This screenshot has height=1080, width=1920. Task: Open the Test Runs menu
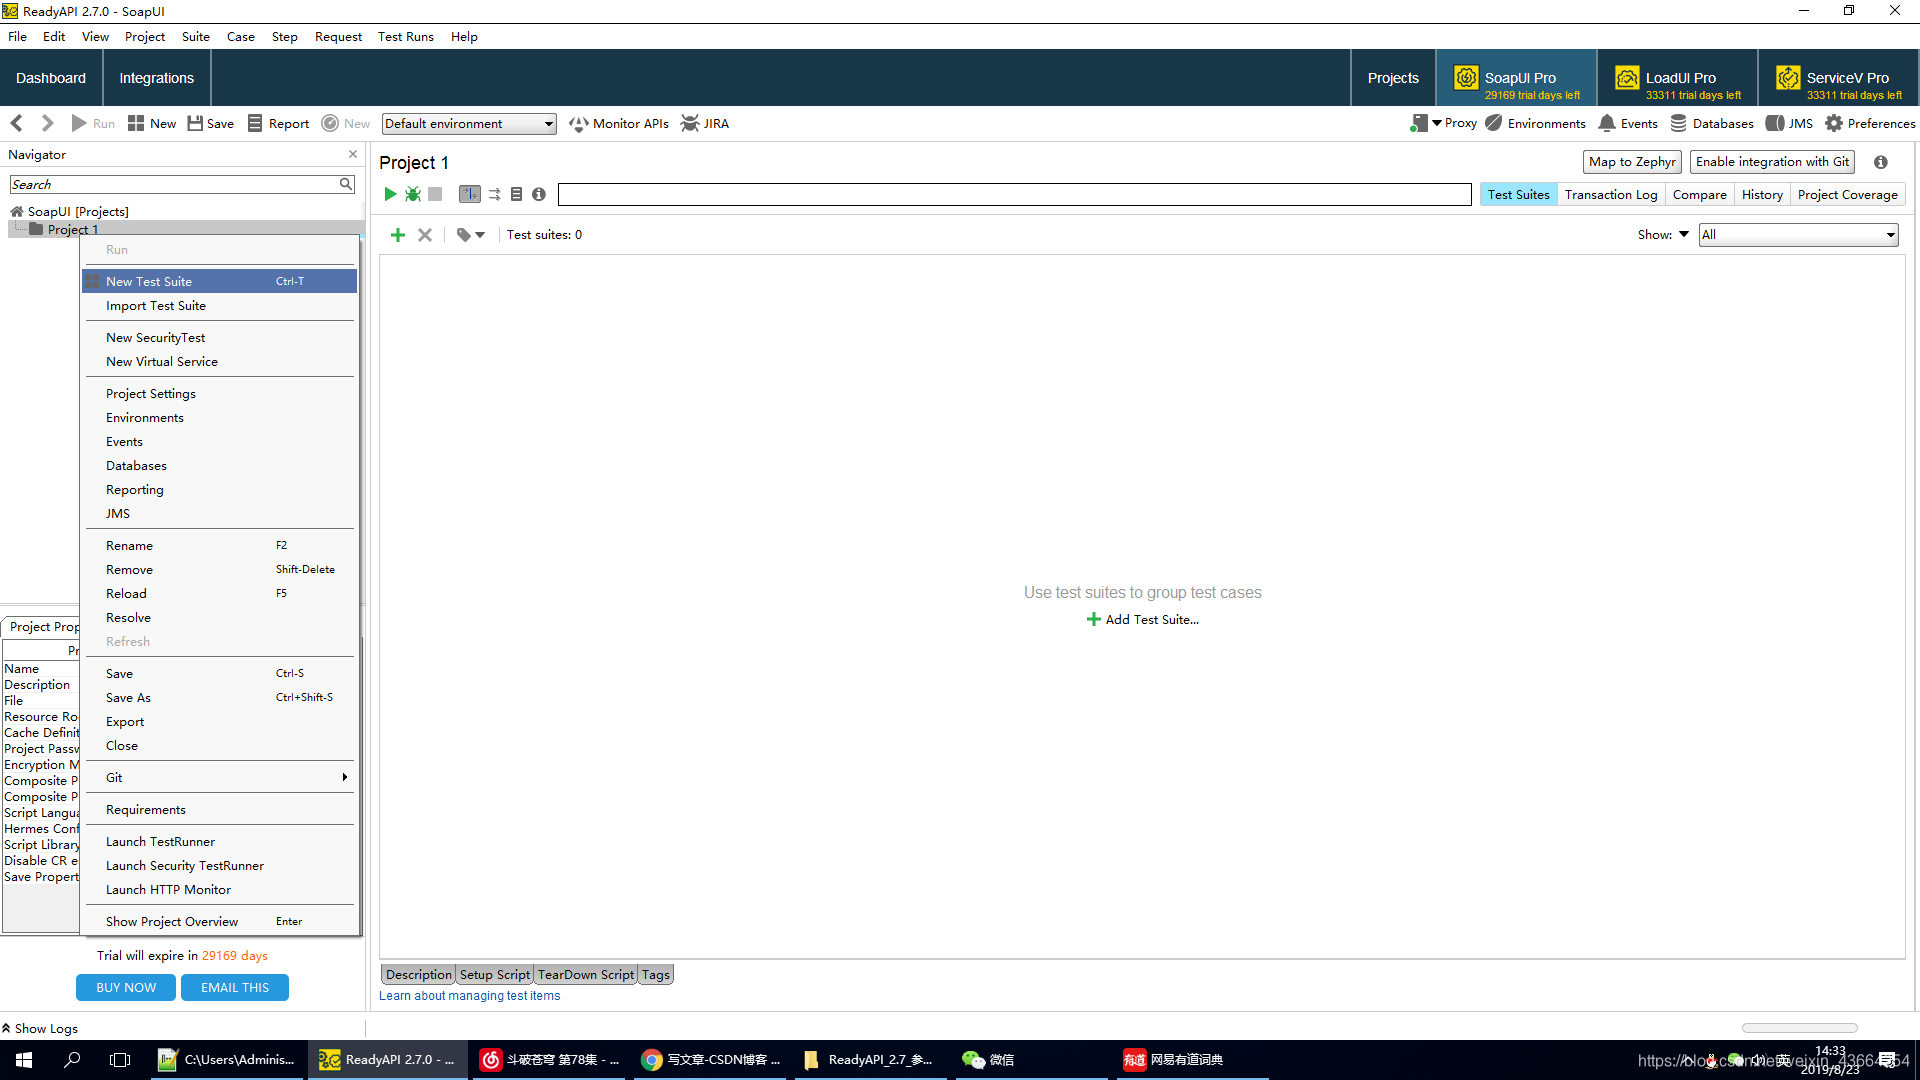tap(405, 36)
